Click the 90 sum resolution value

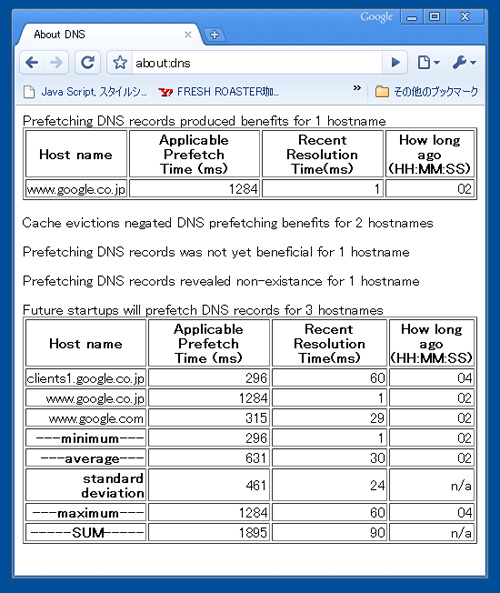[329, 532]
